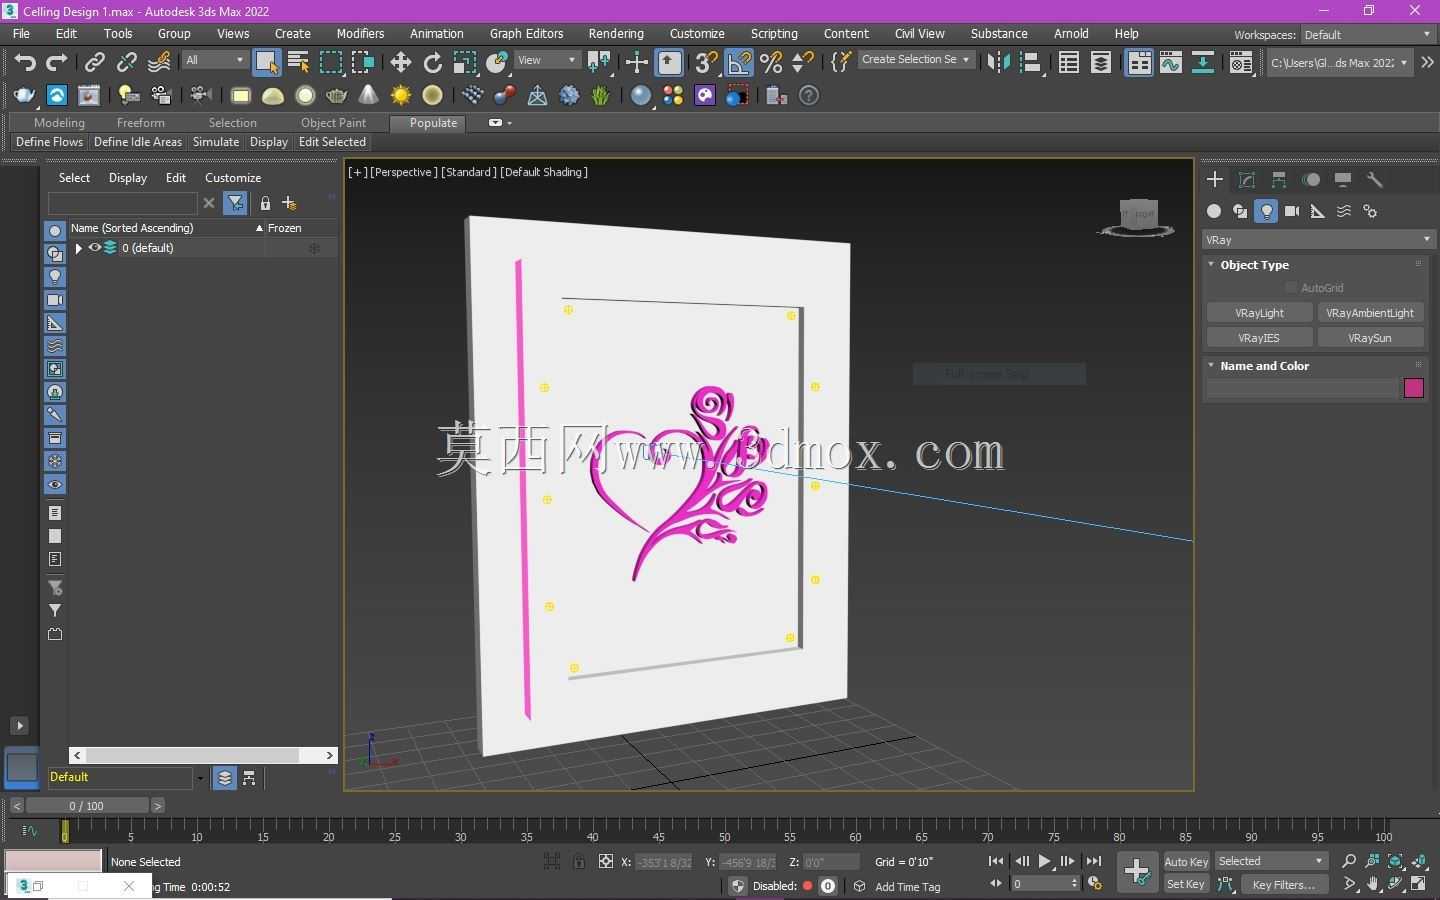Open the Key Filters dialog
The width and height of the screenshot is (1440, 900).
pyautogui.click(x=1284, y=884)
